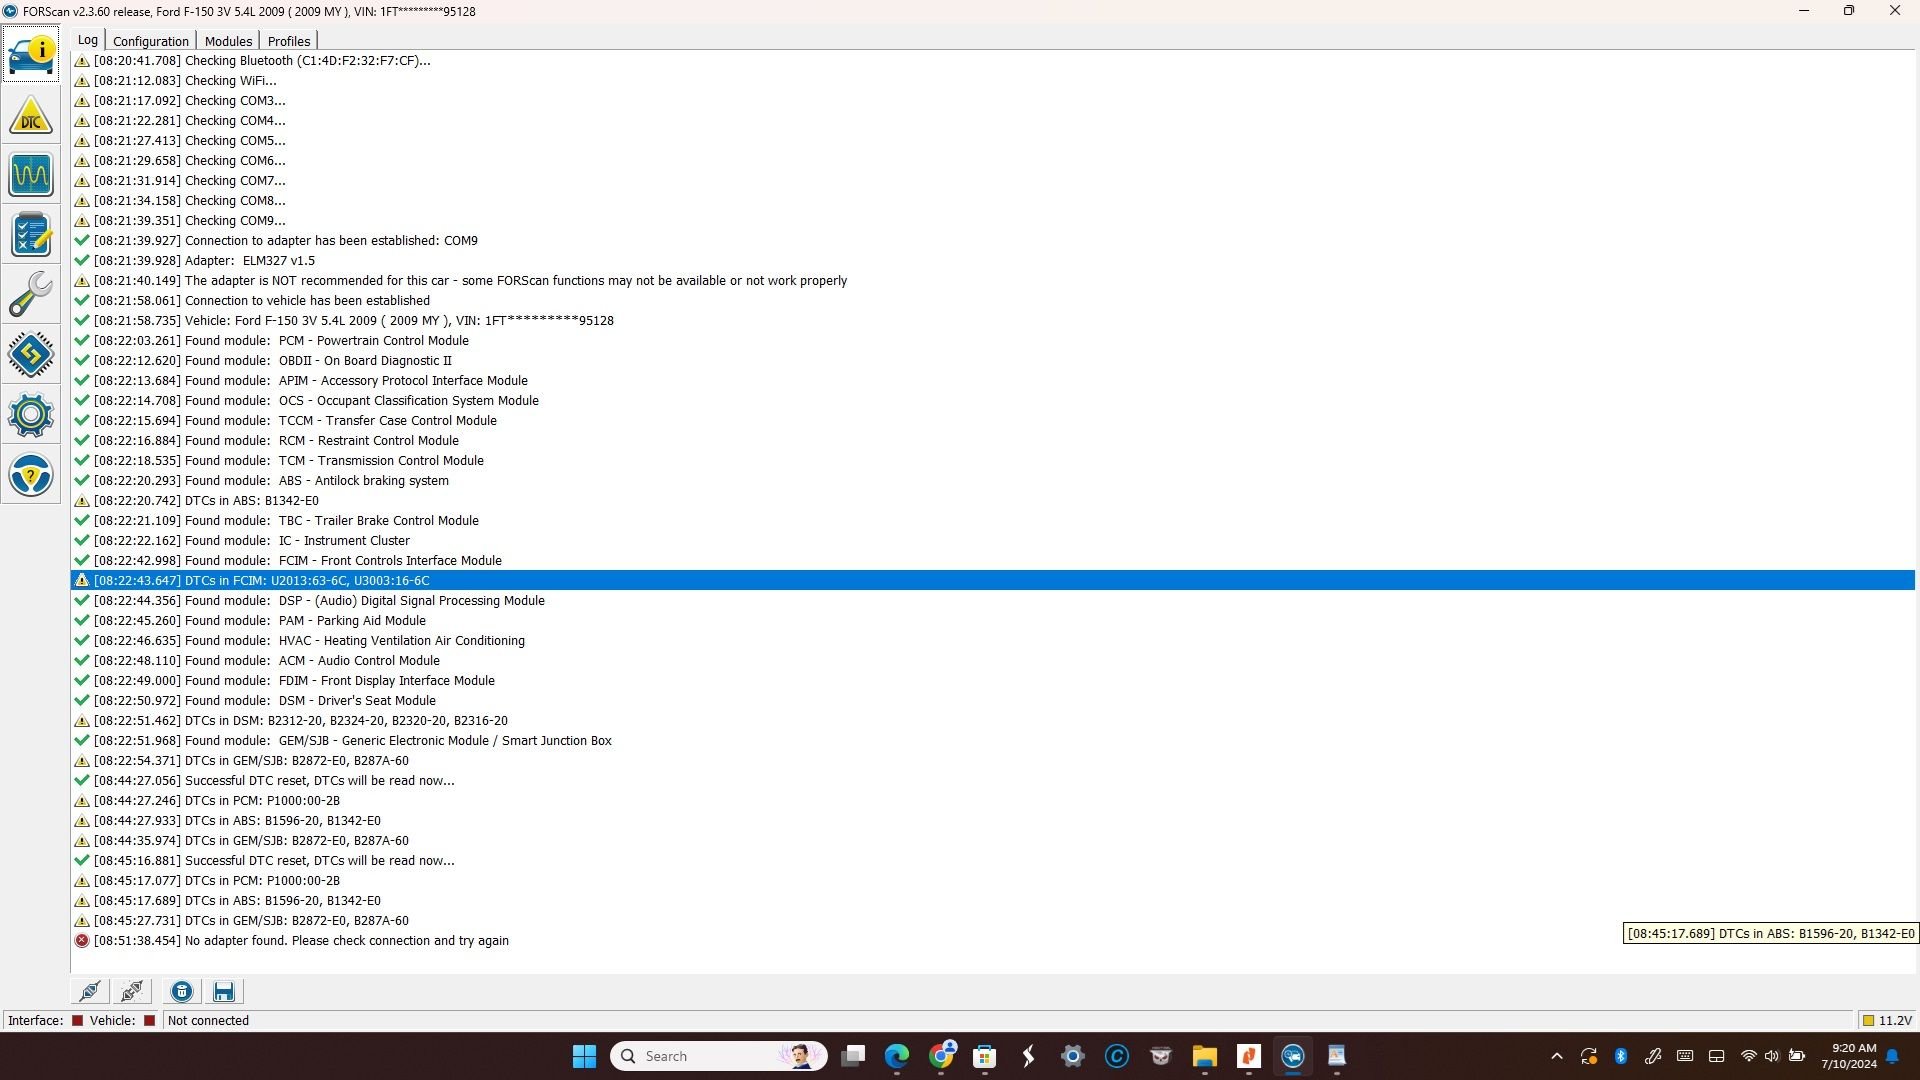Open the tests checklist section
1920x1080 pixels.
[31, 236]
